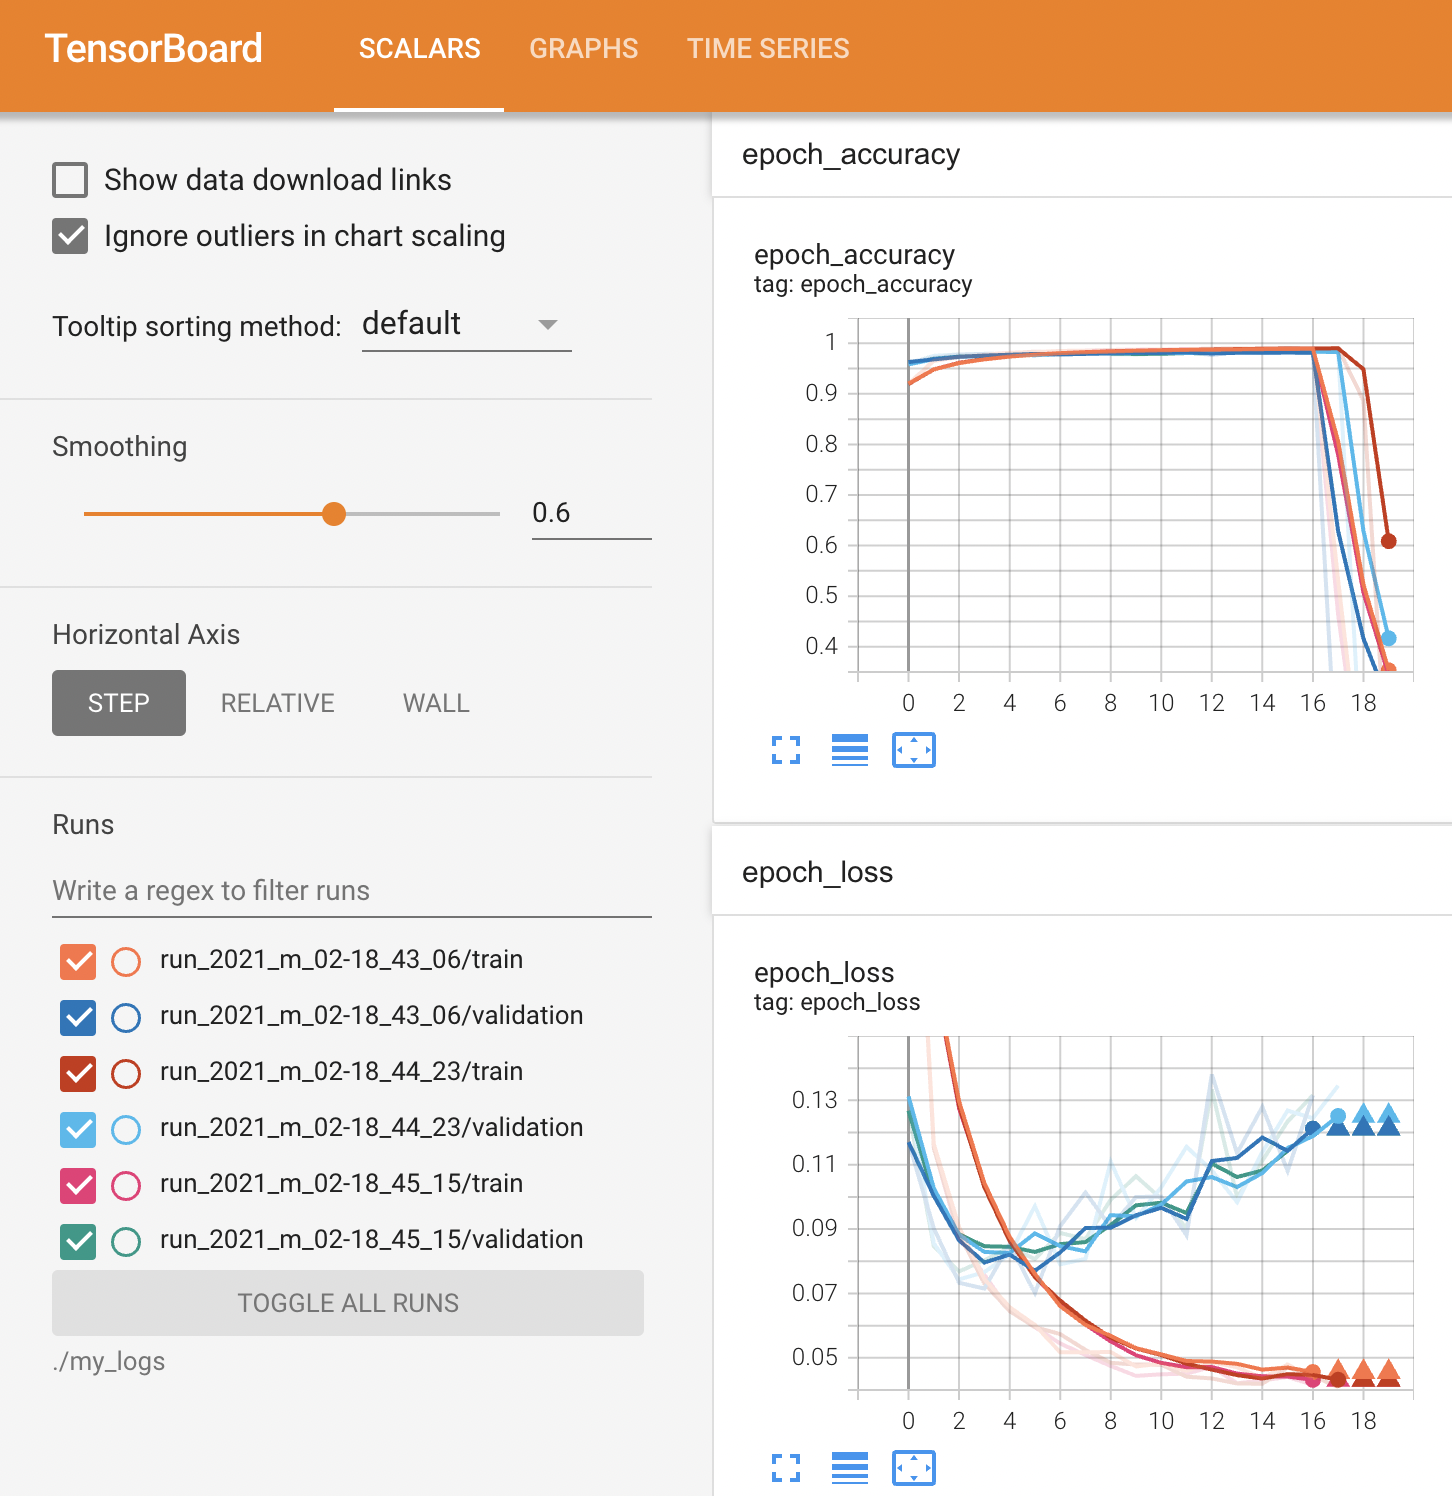Set horizontal axis to RELATIVE
The image size is (1452, 1496).
(x=277, y=703)
